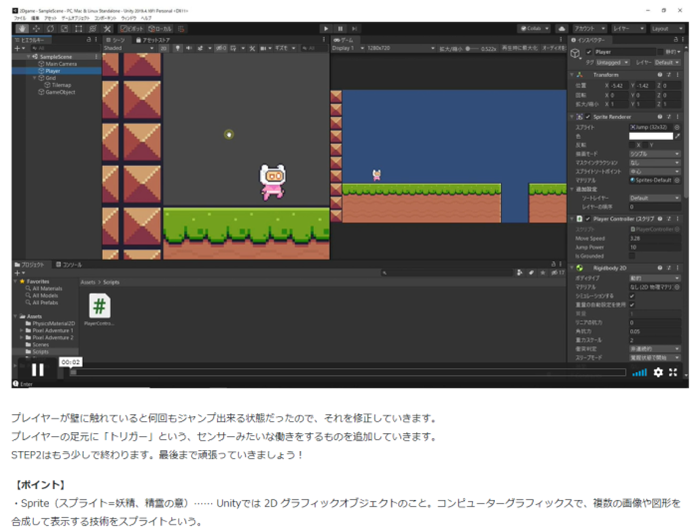The height and width of the screenshot is (530, 698).
Task: Open video player settings gear
Action: pos(658,372)
